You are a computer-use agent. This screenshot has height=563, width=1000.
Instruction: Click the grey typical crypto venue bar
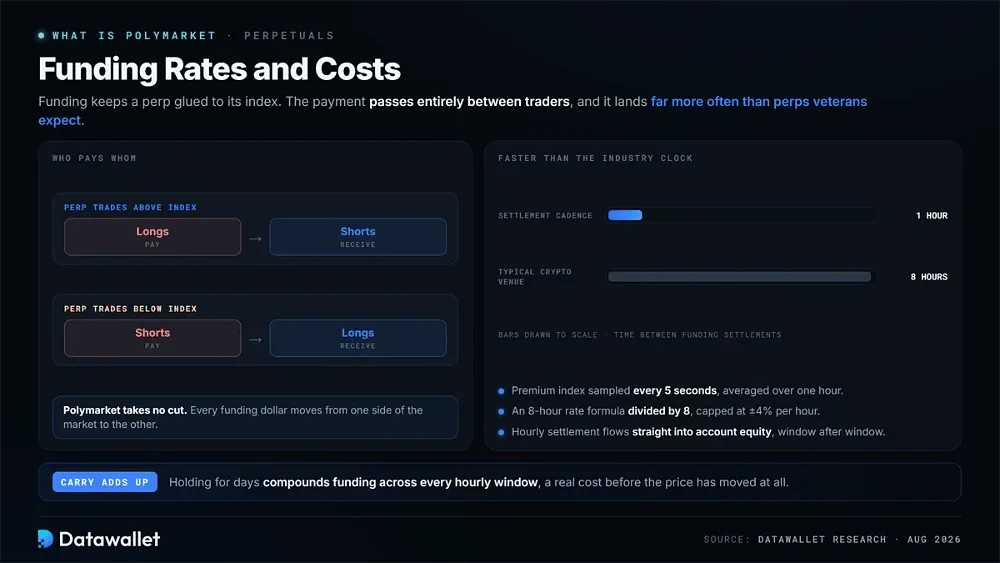pos(739,277)
